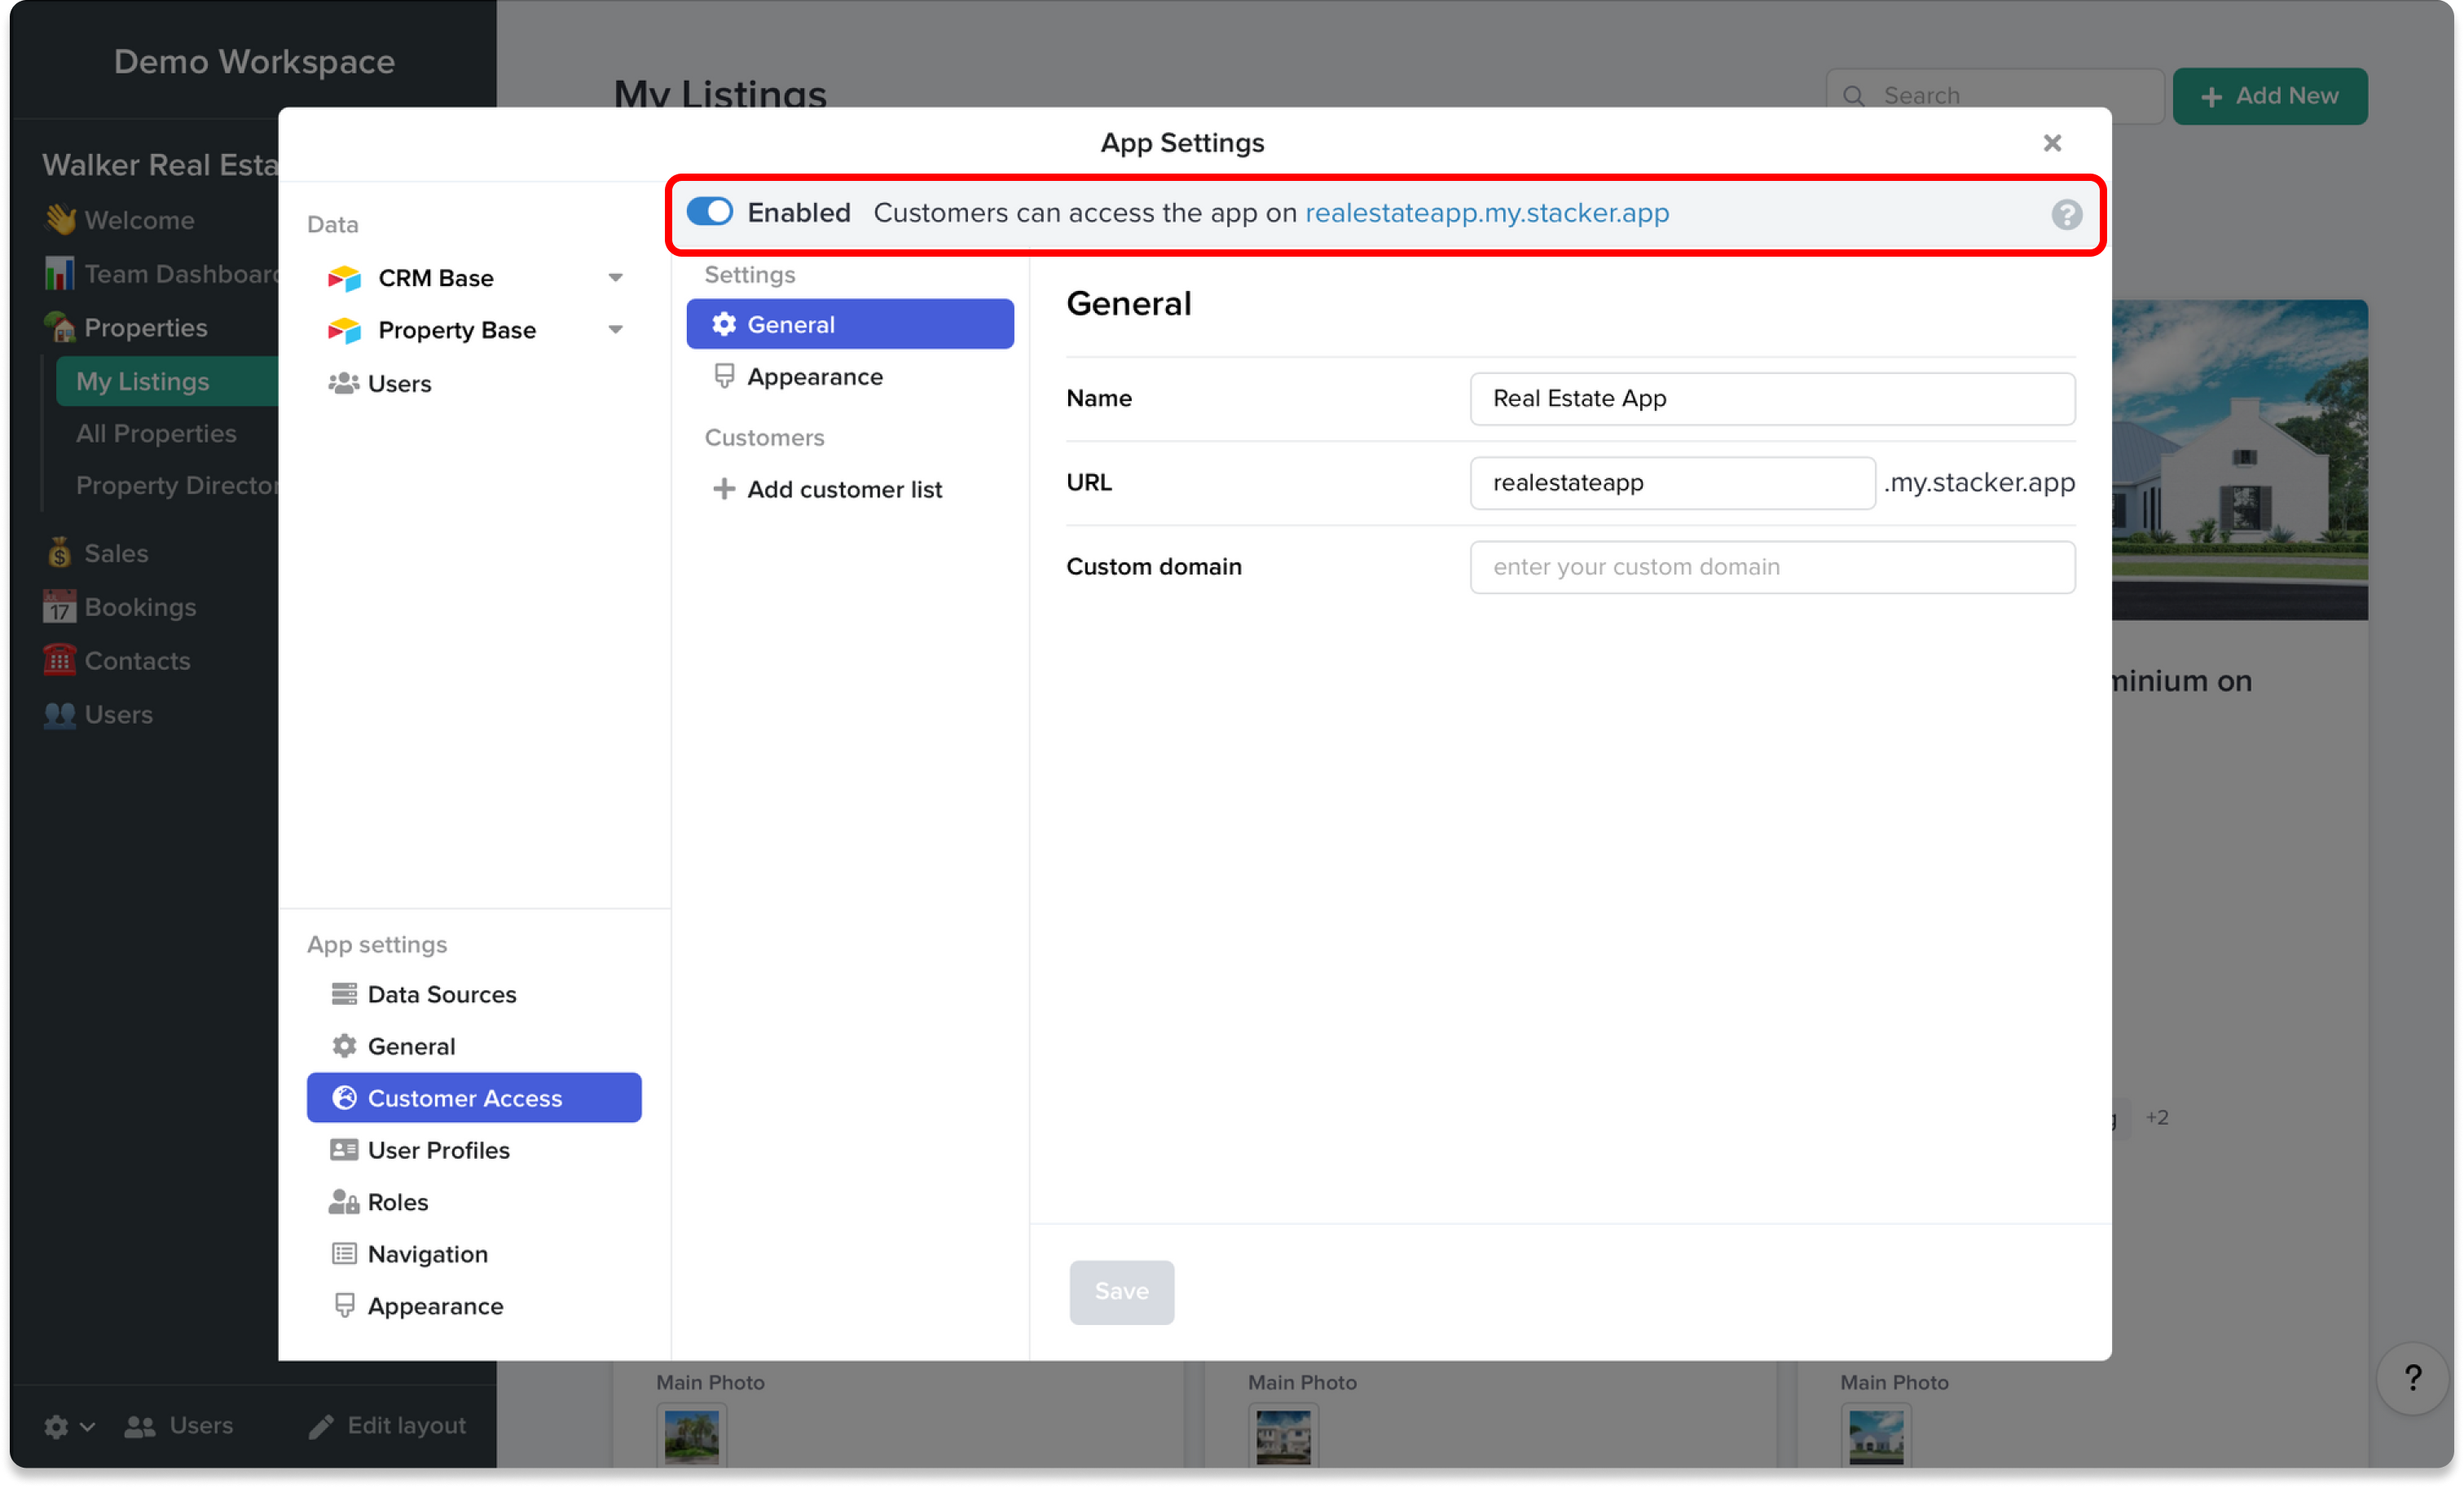Open the settings gear dropdown at bottom left
This screenshot has width=2464, height=1488.
click(x=68, y=1427)
